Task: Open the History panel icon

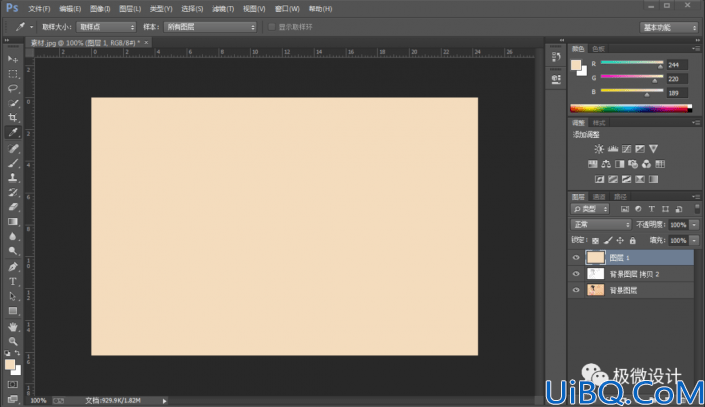Action: [x=556, y=57]
